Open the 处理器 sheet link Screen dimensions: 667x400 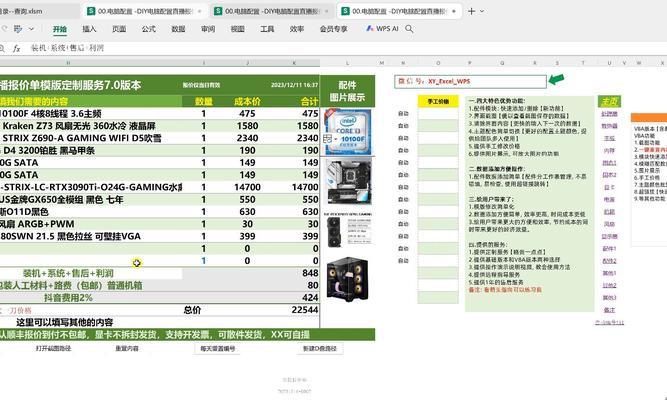609,114
